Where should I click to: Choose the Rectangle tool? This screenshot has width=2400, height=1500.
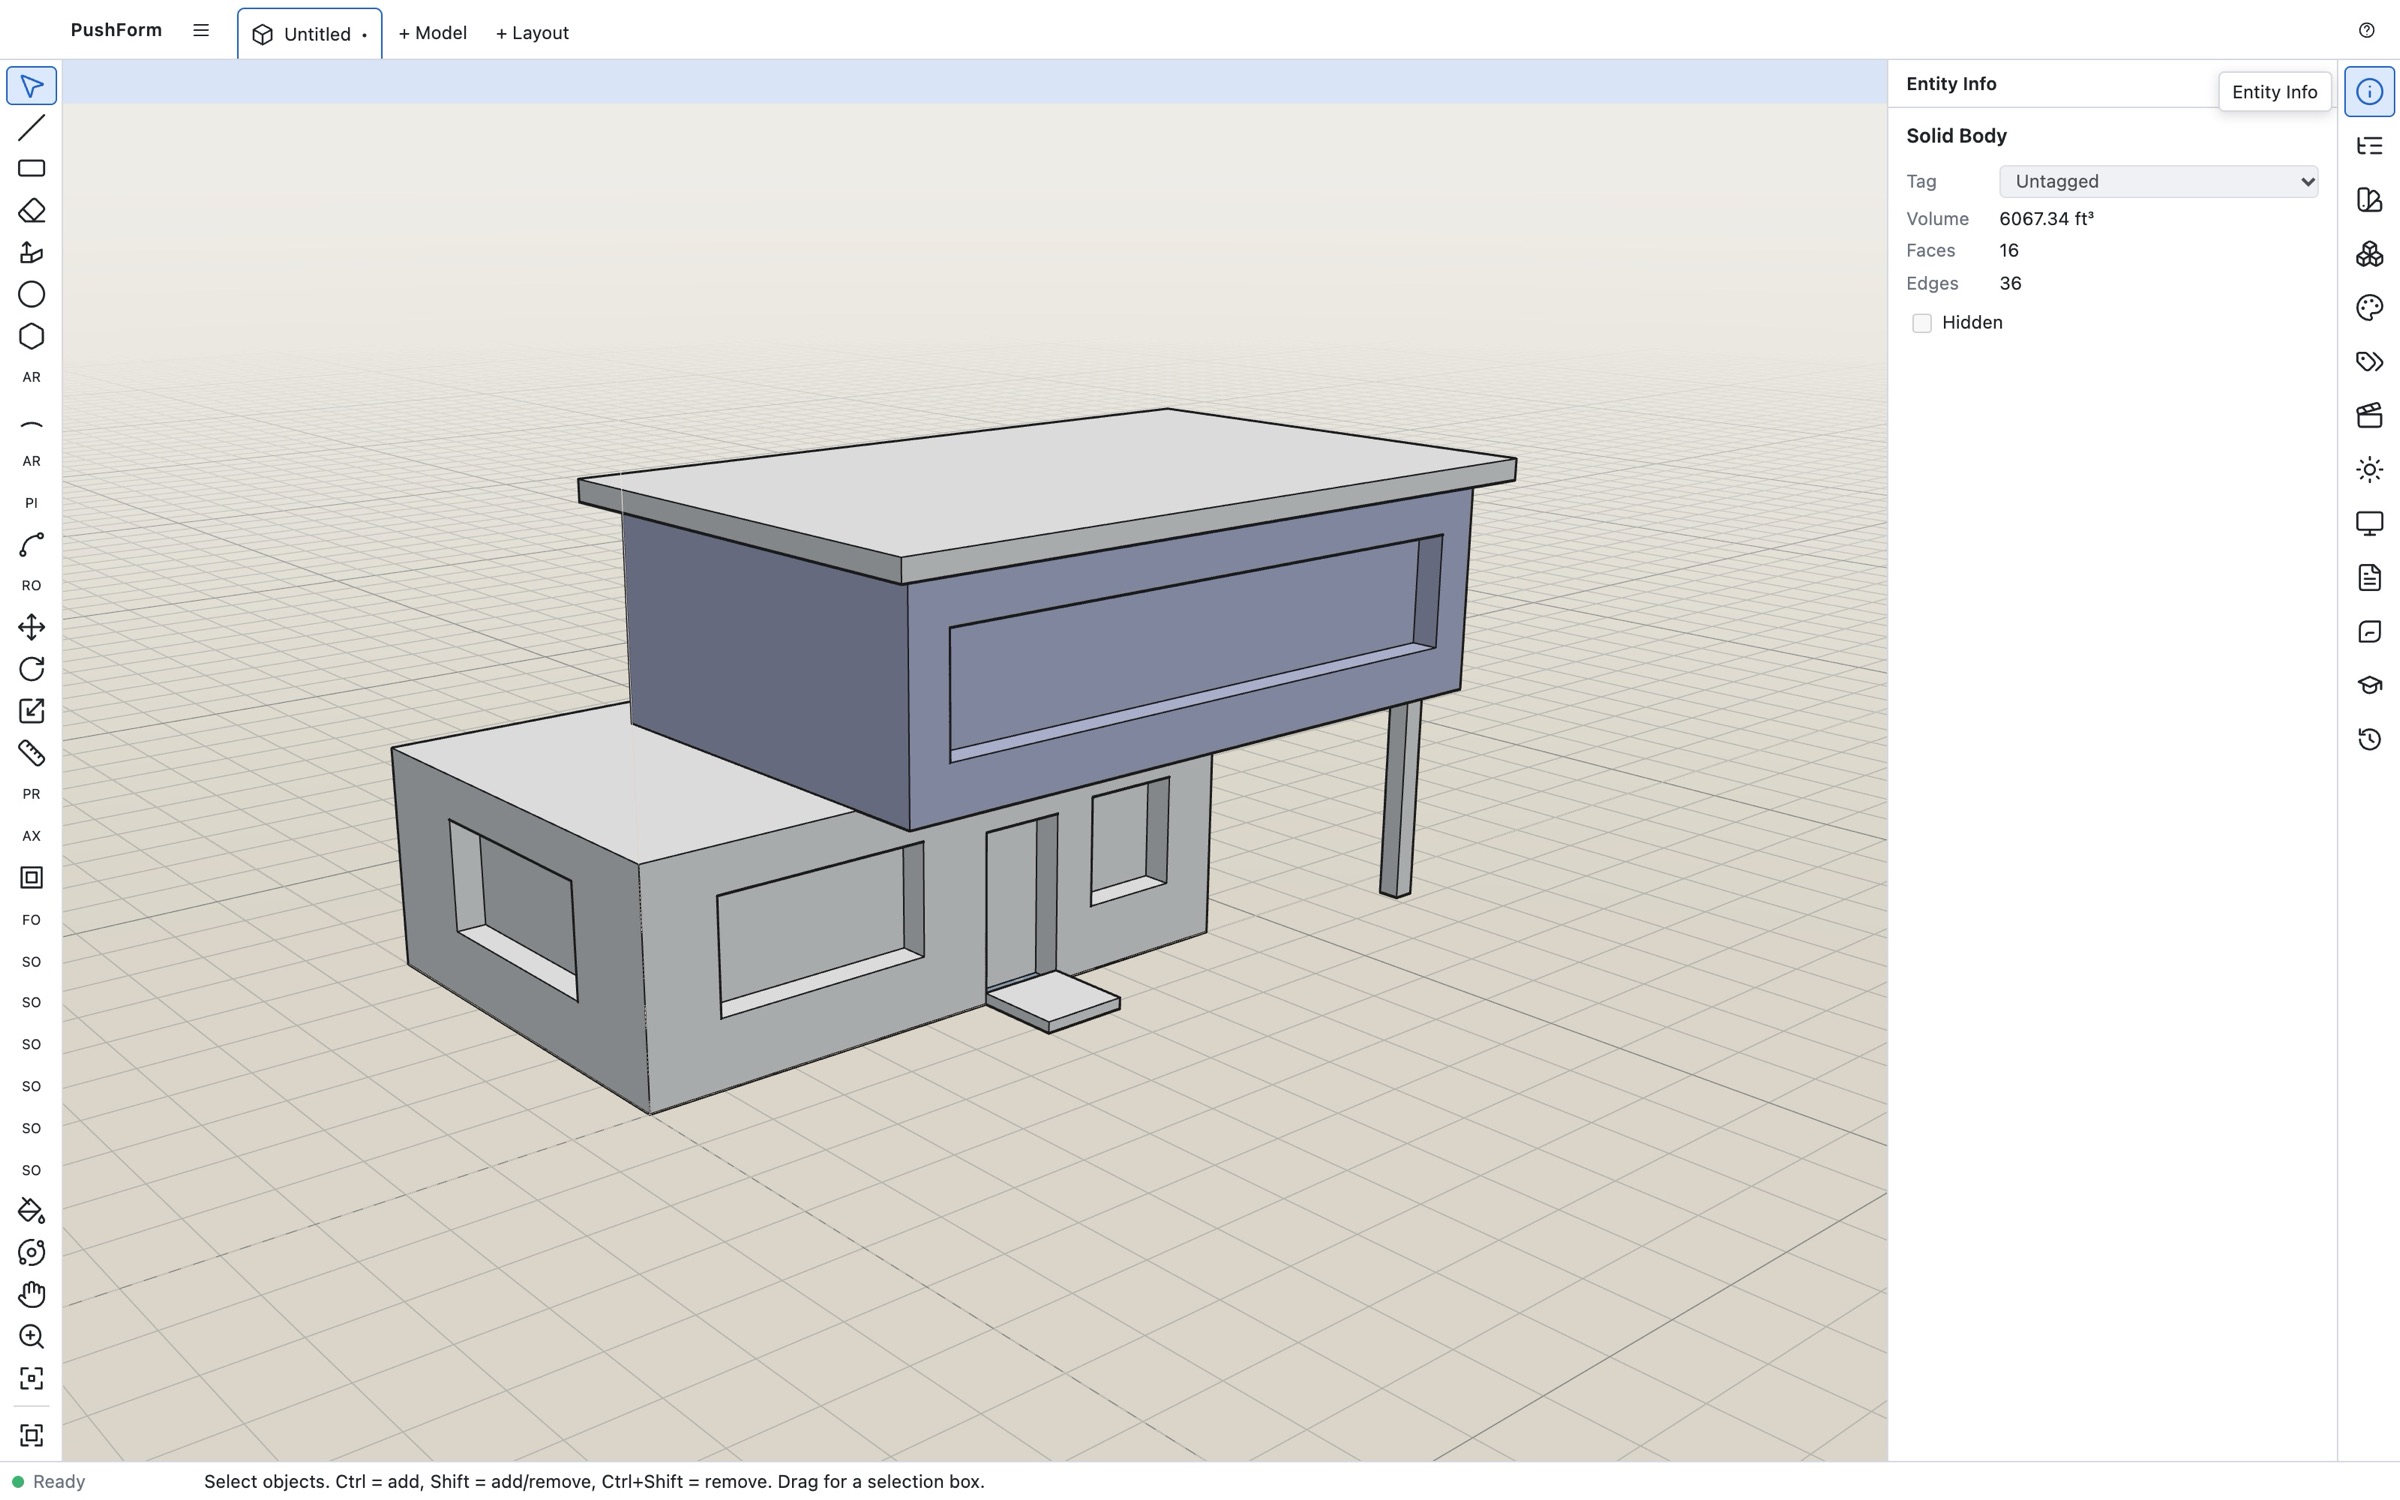pos(31,169)
